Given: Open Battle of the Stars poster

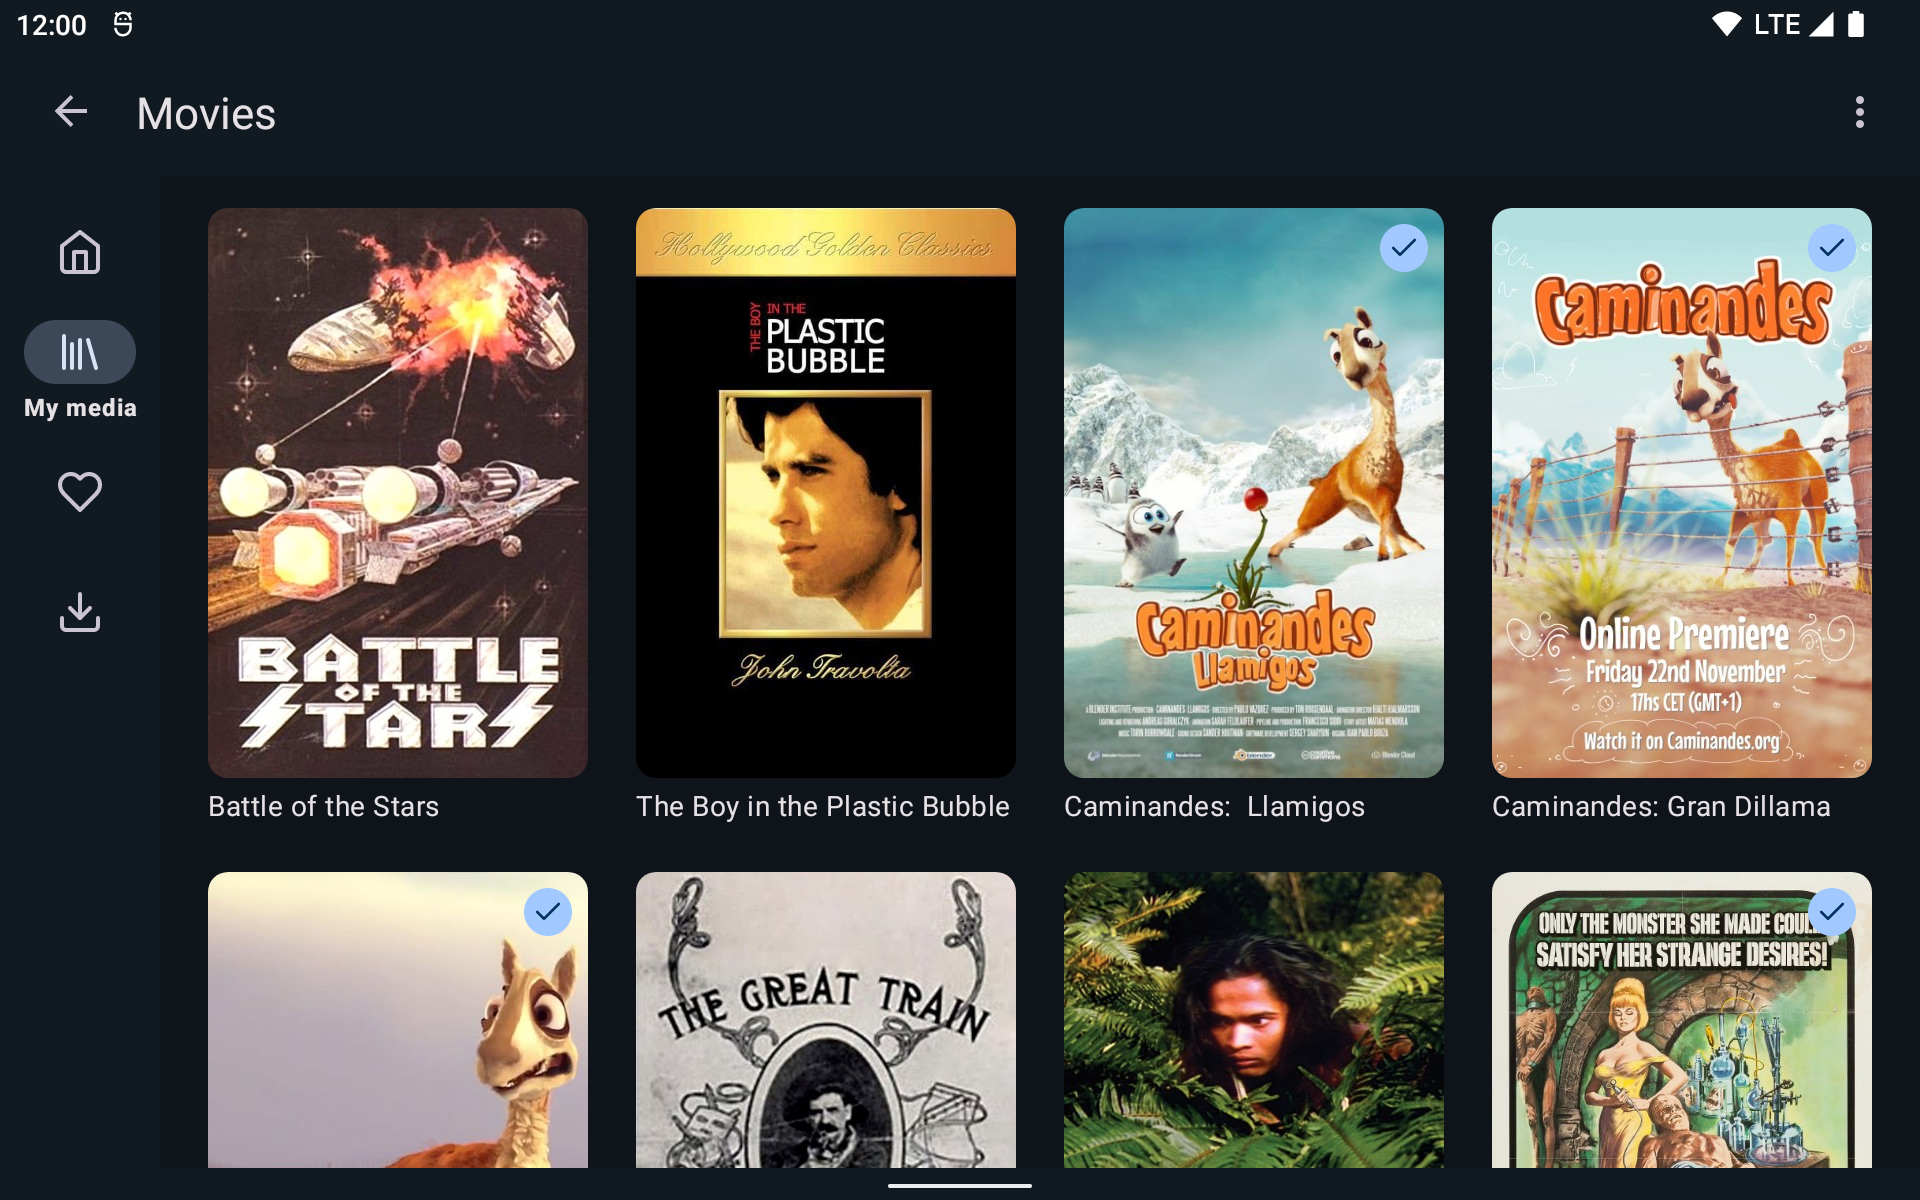Looking at the screenshot, I should [398, 493].
